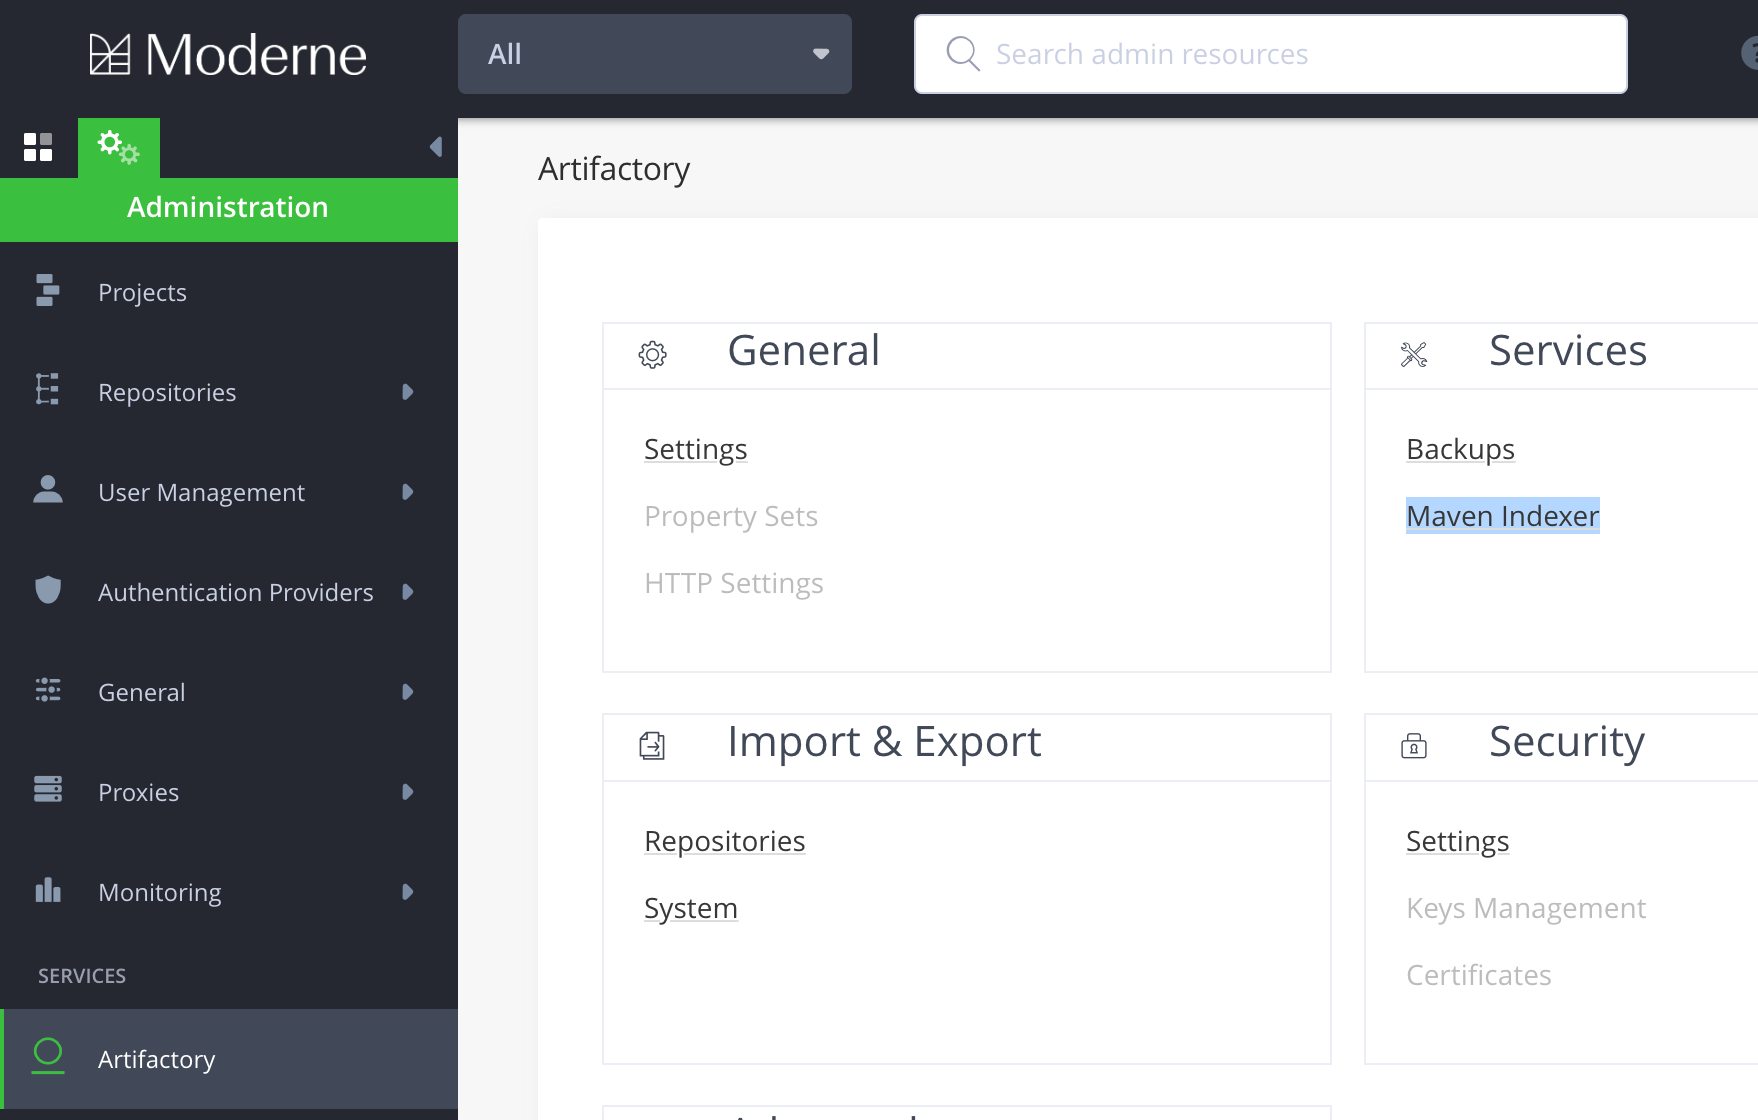The image size is (1758, 1120).
Task: Click the Authentication Providers shield icon
Action: point(47,590)
